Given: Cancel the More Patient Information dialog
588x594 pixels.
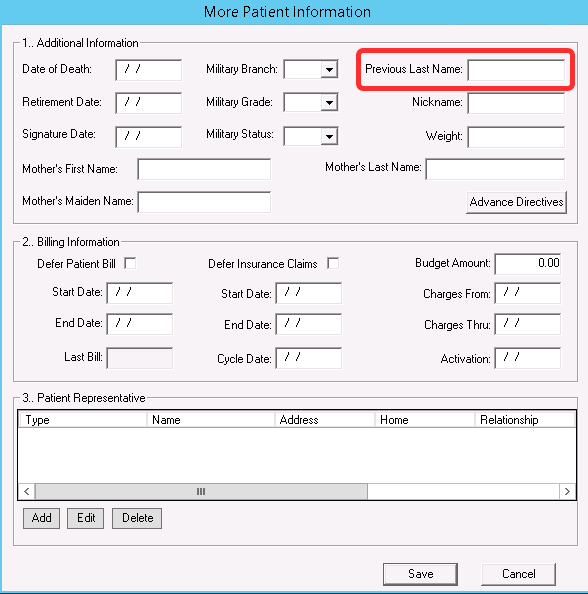Looking at the screenshot, I should [x=518, y=574].
